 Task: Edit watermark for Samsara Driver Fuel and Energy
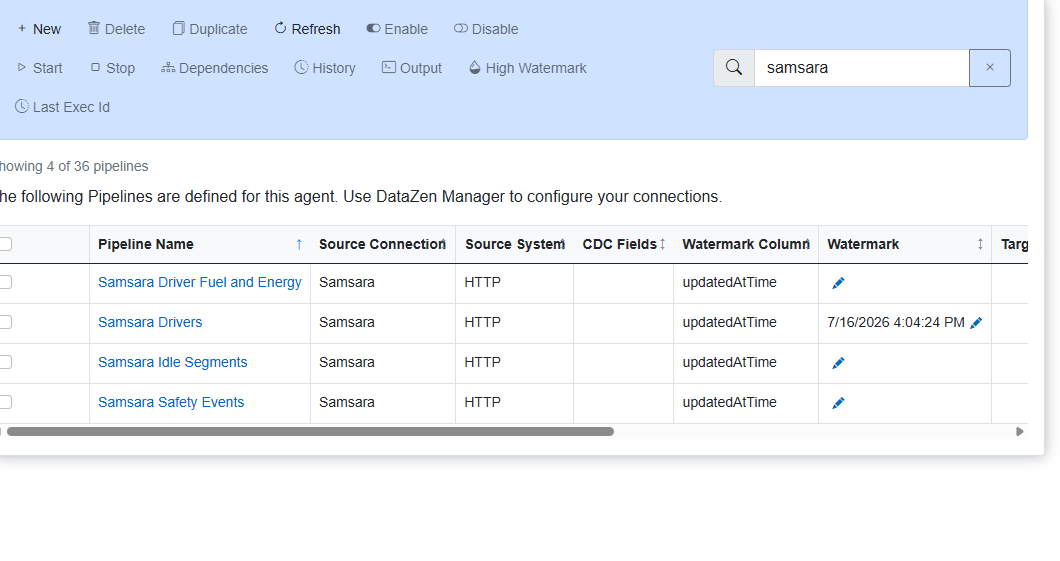click(x=838, y=283)
